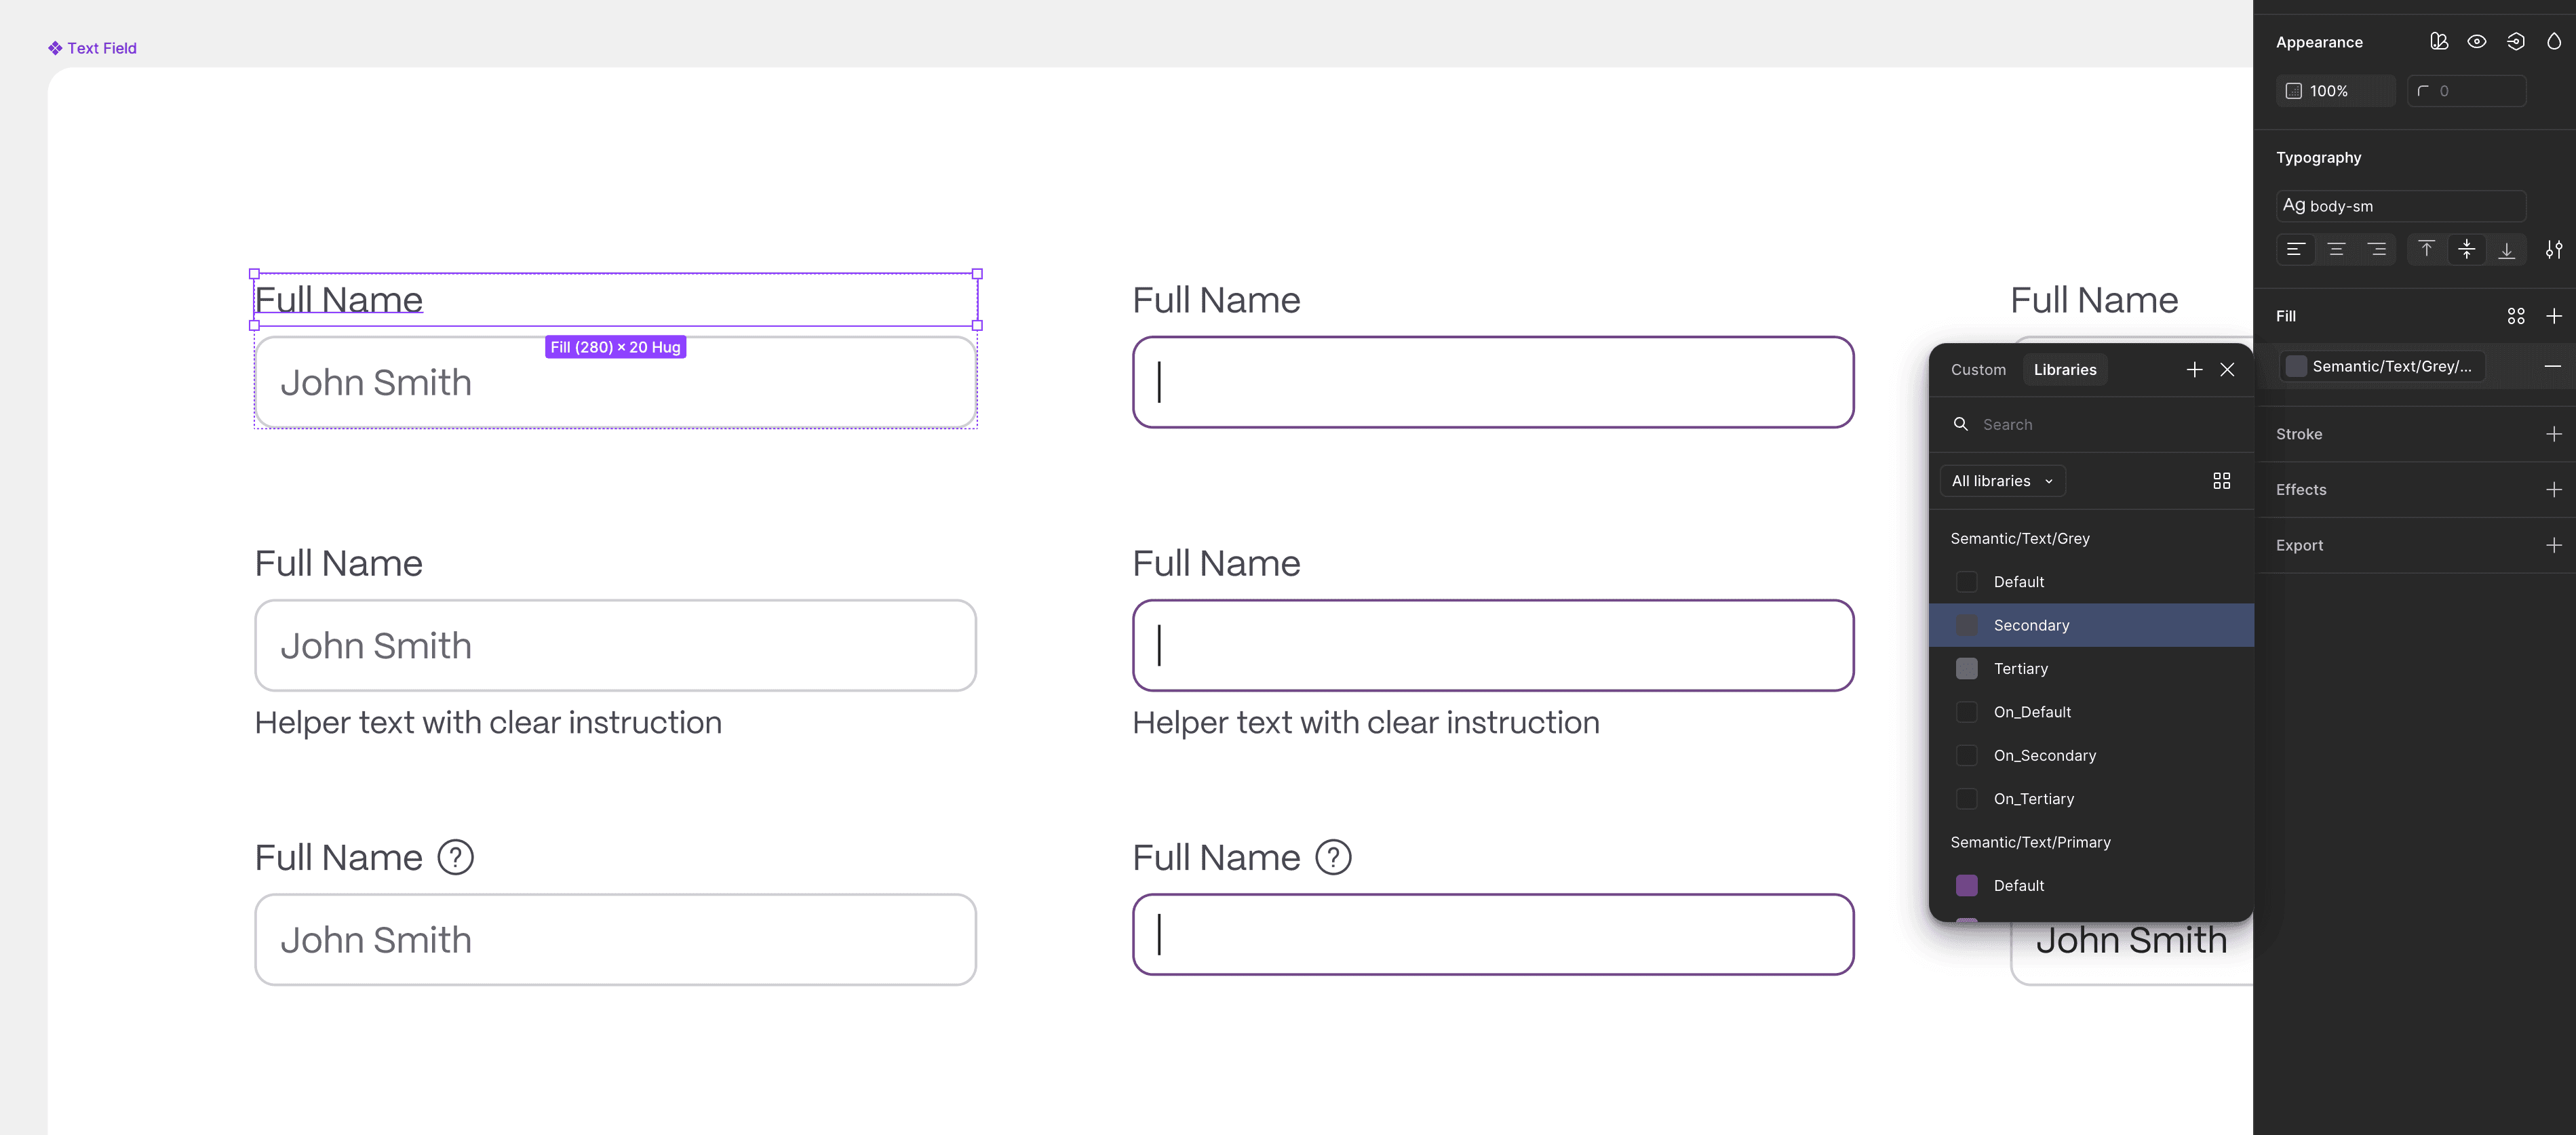Align text left
The width and height of the screenshot is (2576, 1135).
(x=2296, y=249)
